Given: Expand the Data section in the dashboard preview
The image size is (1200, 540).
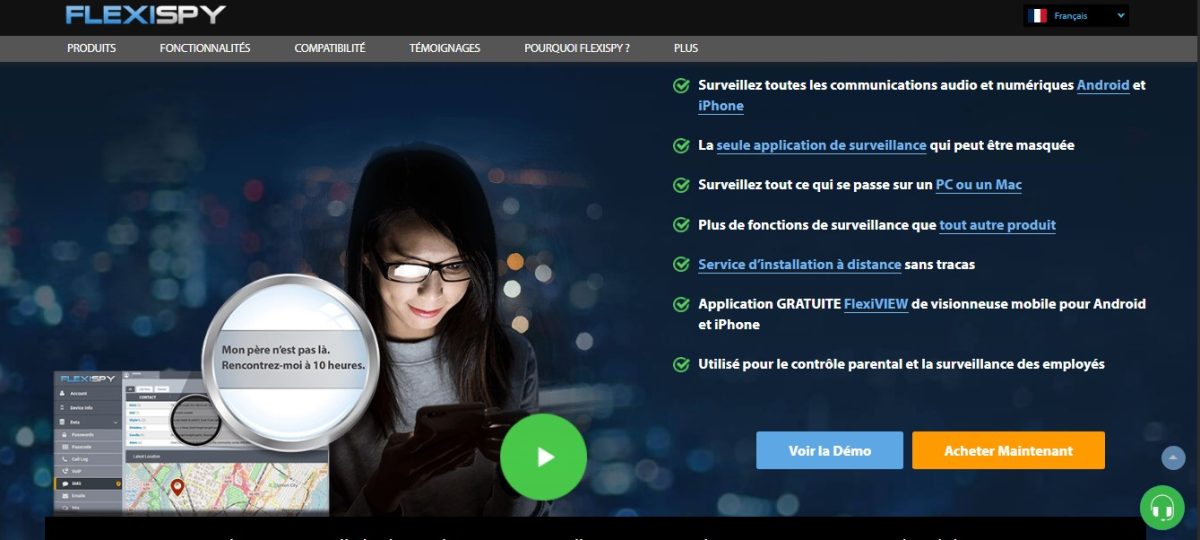Looking at the screenshot, I should pyautogui.click(x=87, y=423).
